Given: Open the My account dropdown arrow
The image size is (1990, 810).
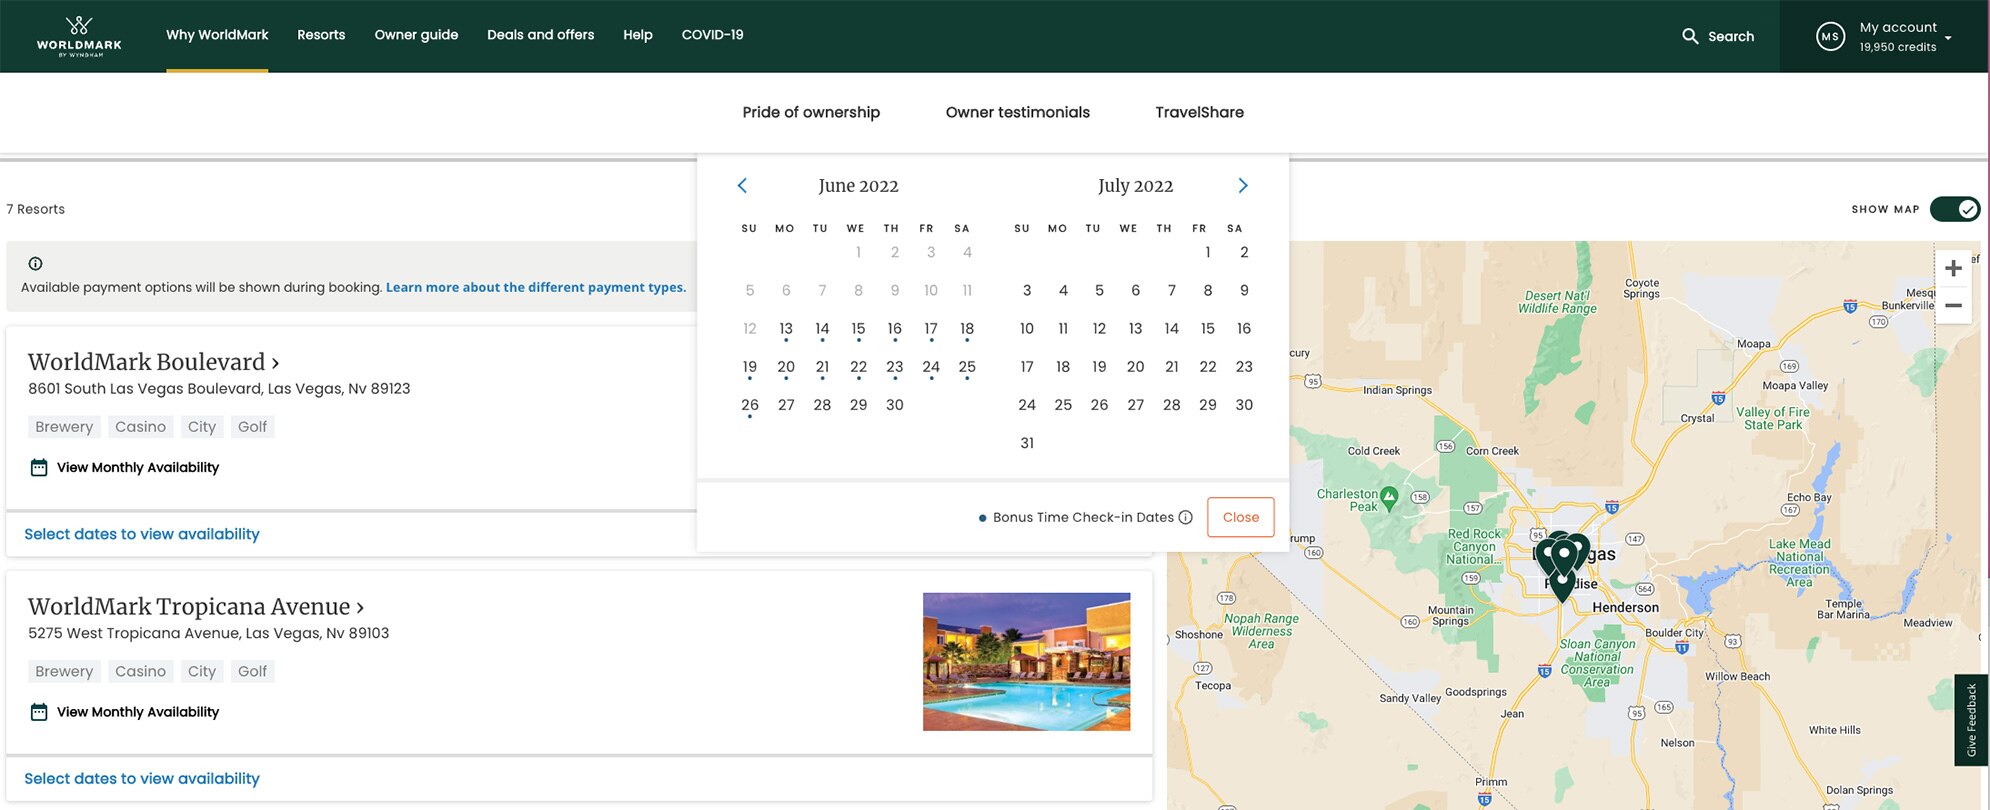Looking at the screenshot, I should tap(1948, 38).
